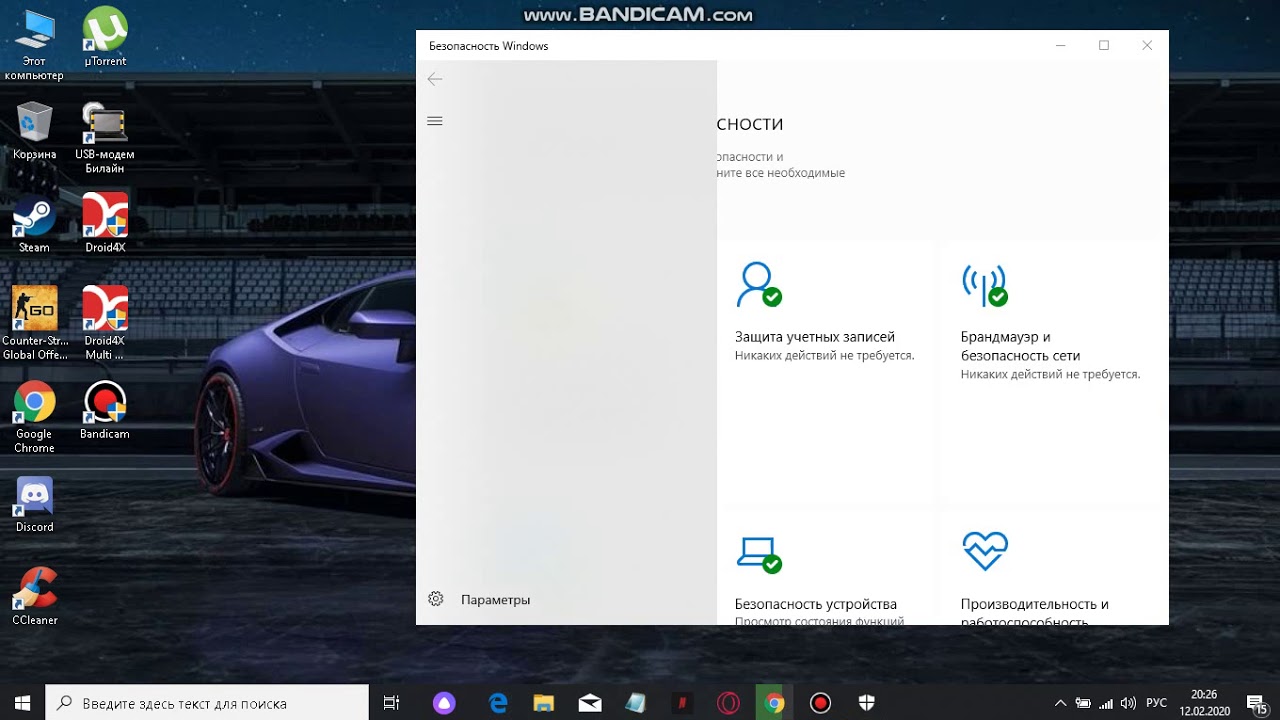Viewport: 1280px width, 720px height.
Task: Click the Защита учетных записей account icon
Action: pyautogui.click(x=759, y=284)
